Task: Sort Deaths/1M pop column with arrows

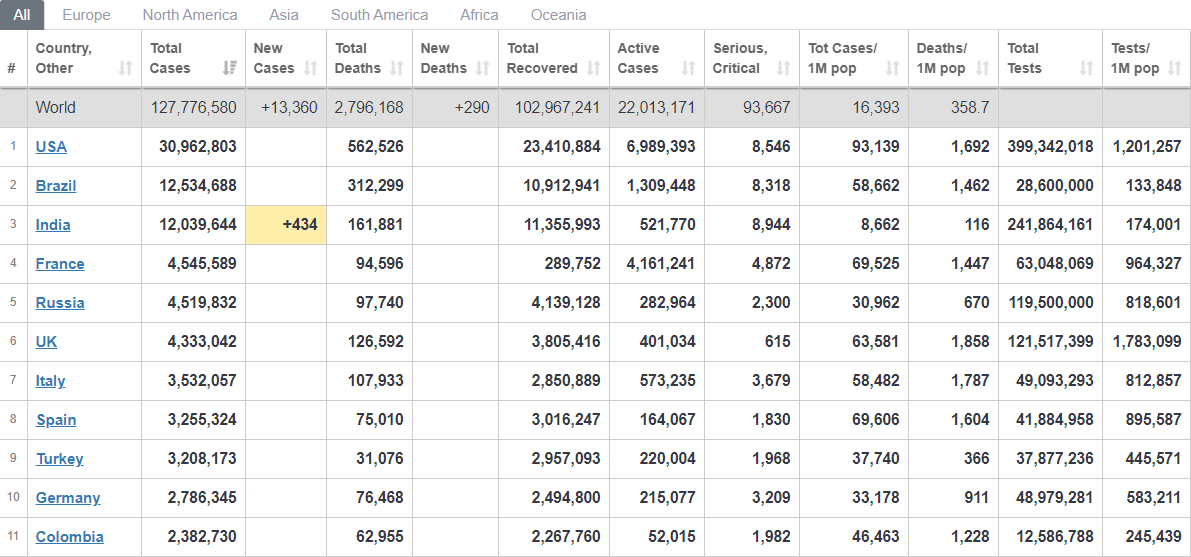Action: tap(982, 69)
